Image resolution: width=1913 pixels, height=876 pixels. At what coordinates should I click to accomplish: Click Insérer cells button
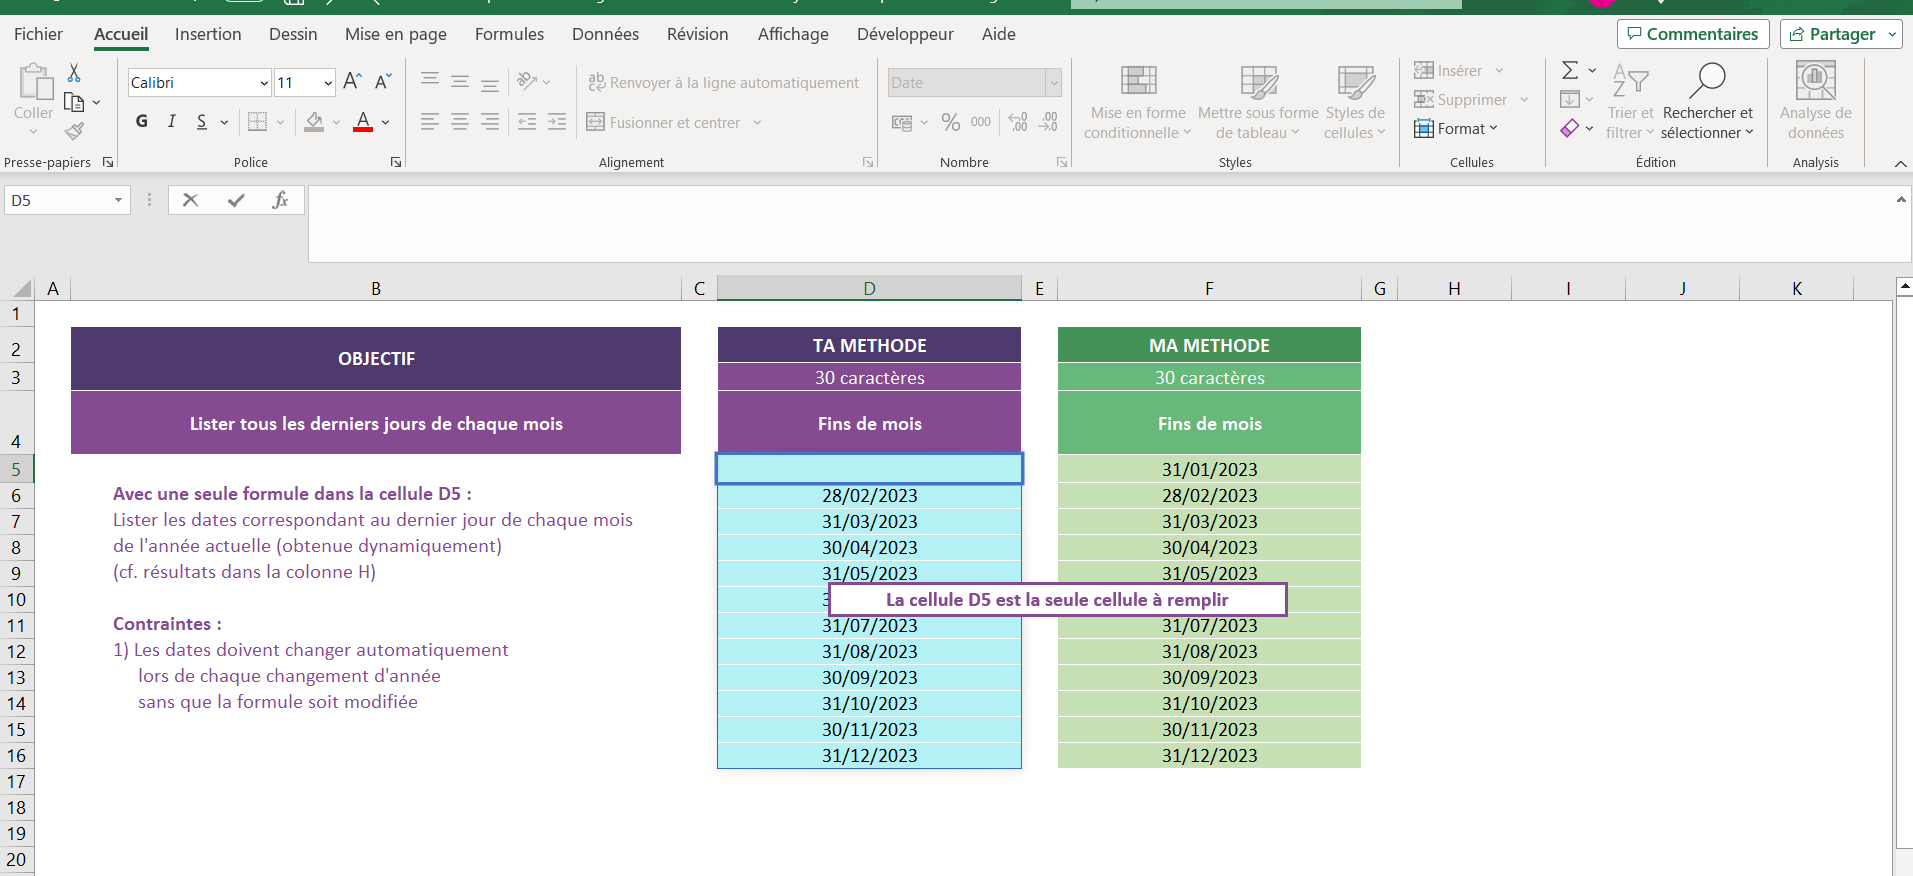1449,70
